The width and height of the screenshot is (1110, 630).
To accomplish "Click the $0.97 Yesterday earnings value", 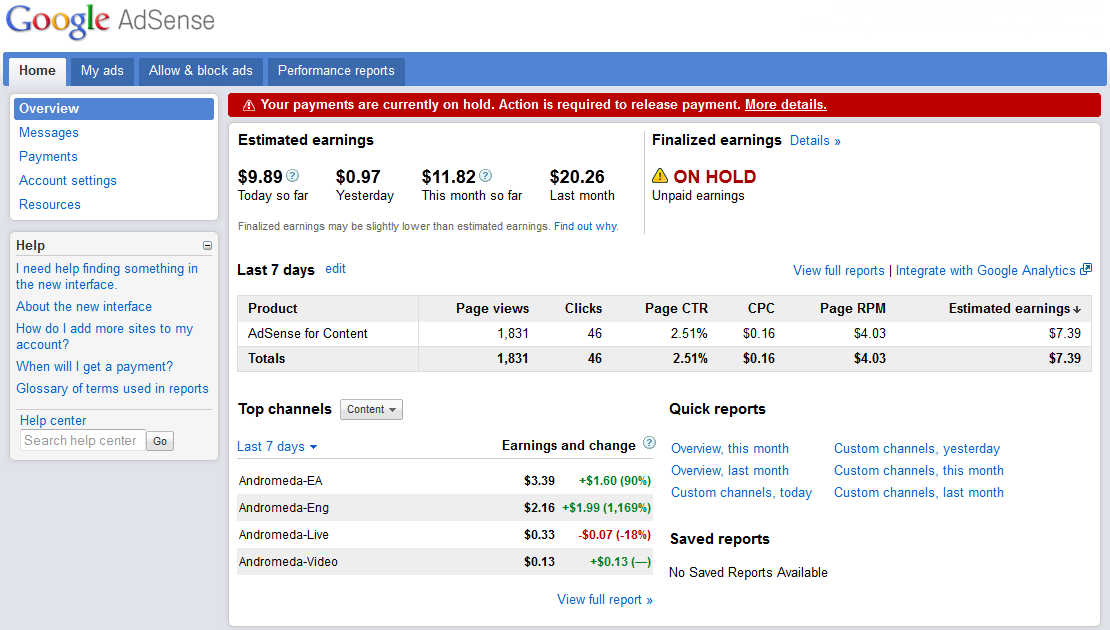I will 358,176.
